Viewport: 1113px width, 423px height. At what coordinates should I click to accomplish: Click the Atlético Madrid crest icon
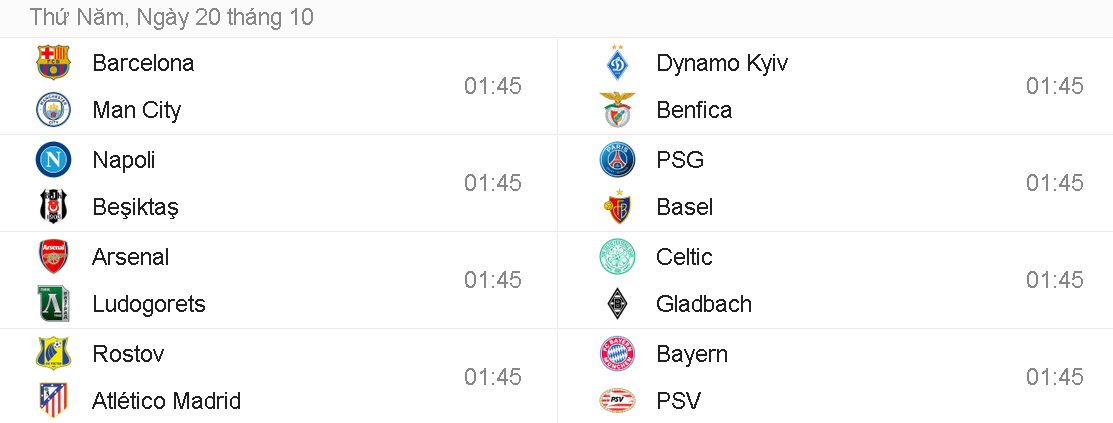pos(53,400)
